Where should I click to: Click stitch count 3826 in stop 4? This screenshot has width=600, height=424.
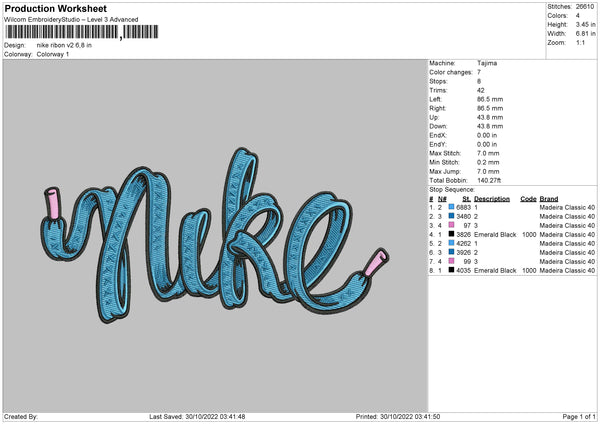(x=463, y=235)
